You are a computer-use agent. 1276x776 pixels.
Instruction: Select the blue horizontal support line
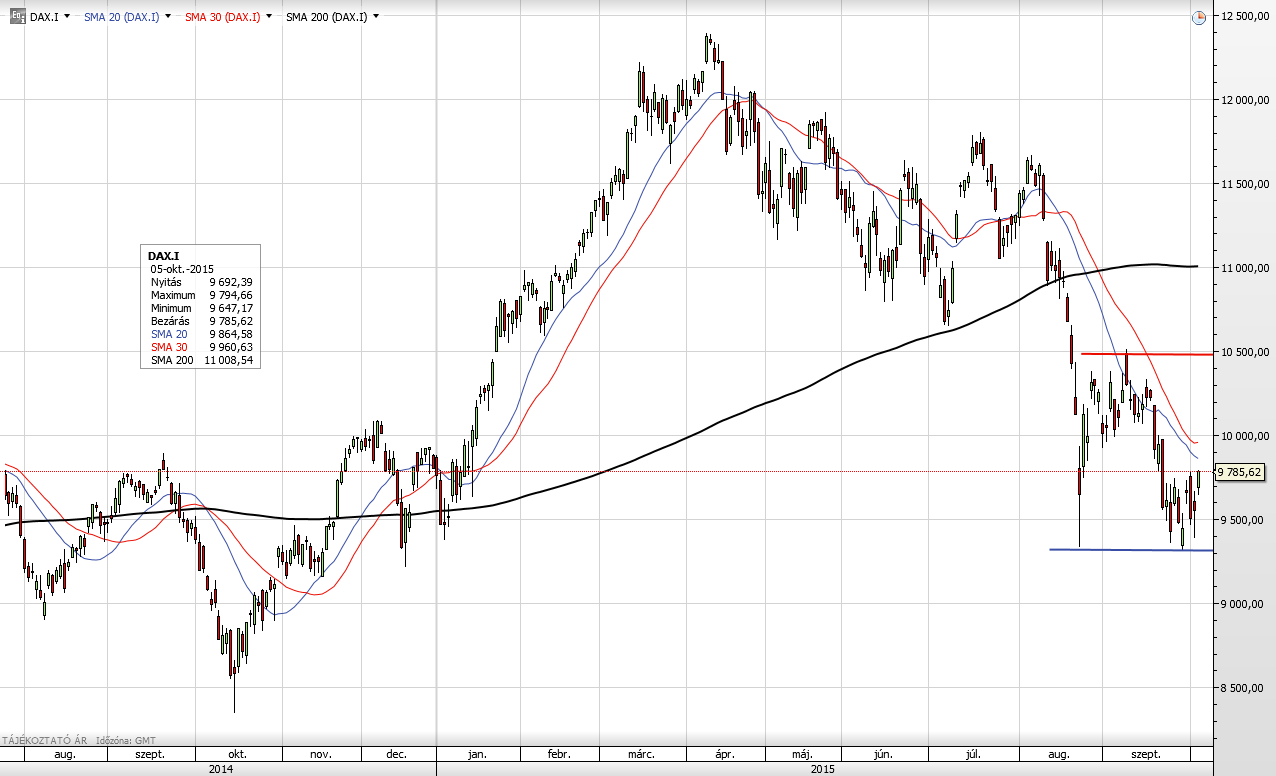pyautogui.click(x=1131, y=550)
